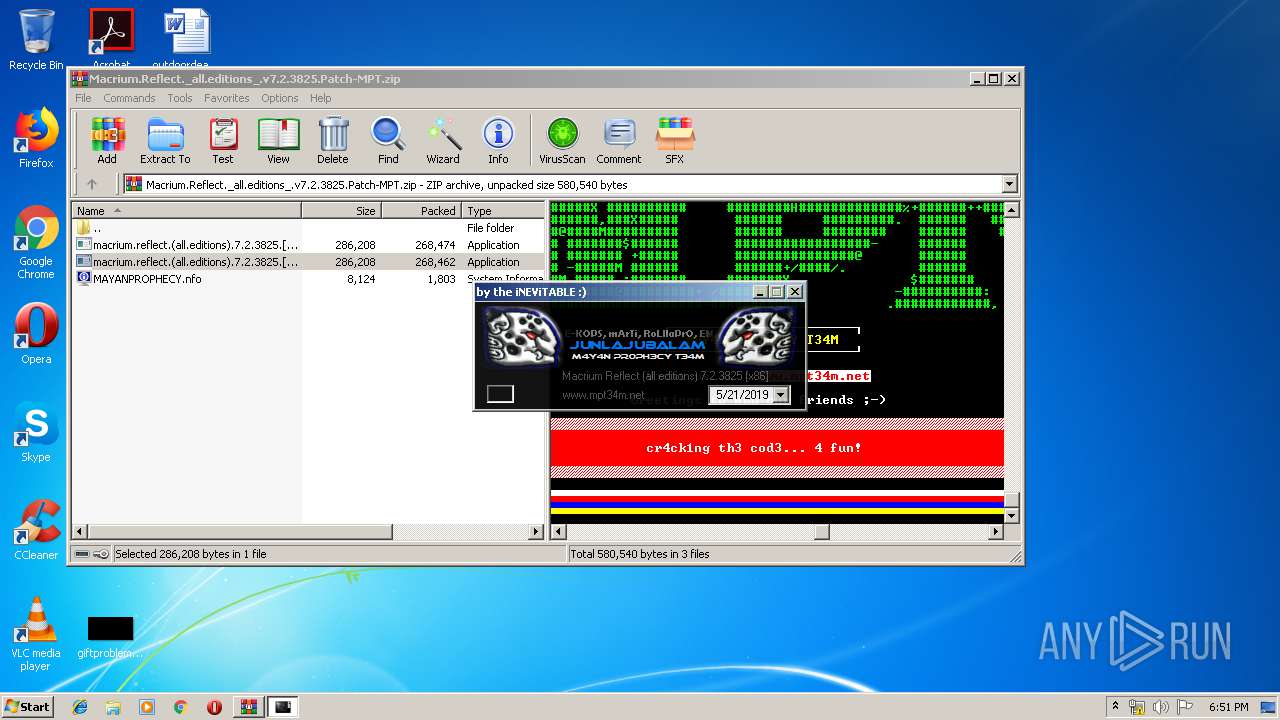Launch the Wizard tool
The image size is (1280, 720).
[x=443, y=140]
